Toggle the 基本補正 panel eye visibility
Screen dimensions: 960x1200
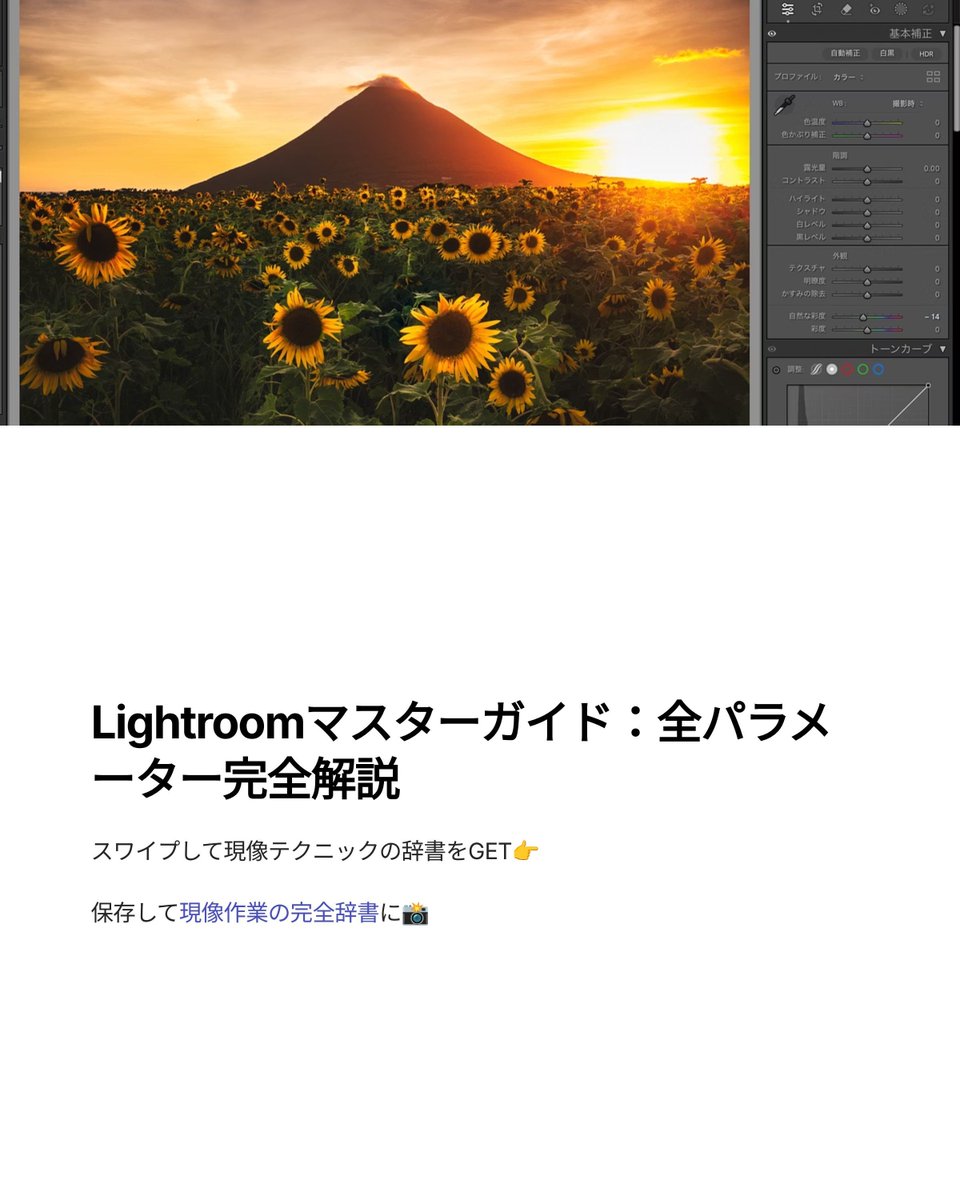772,34
